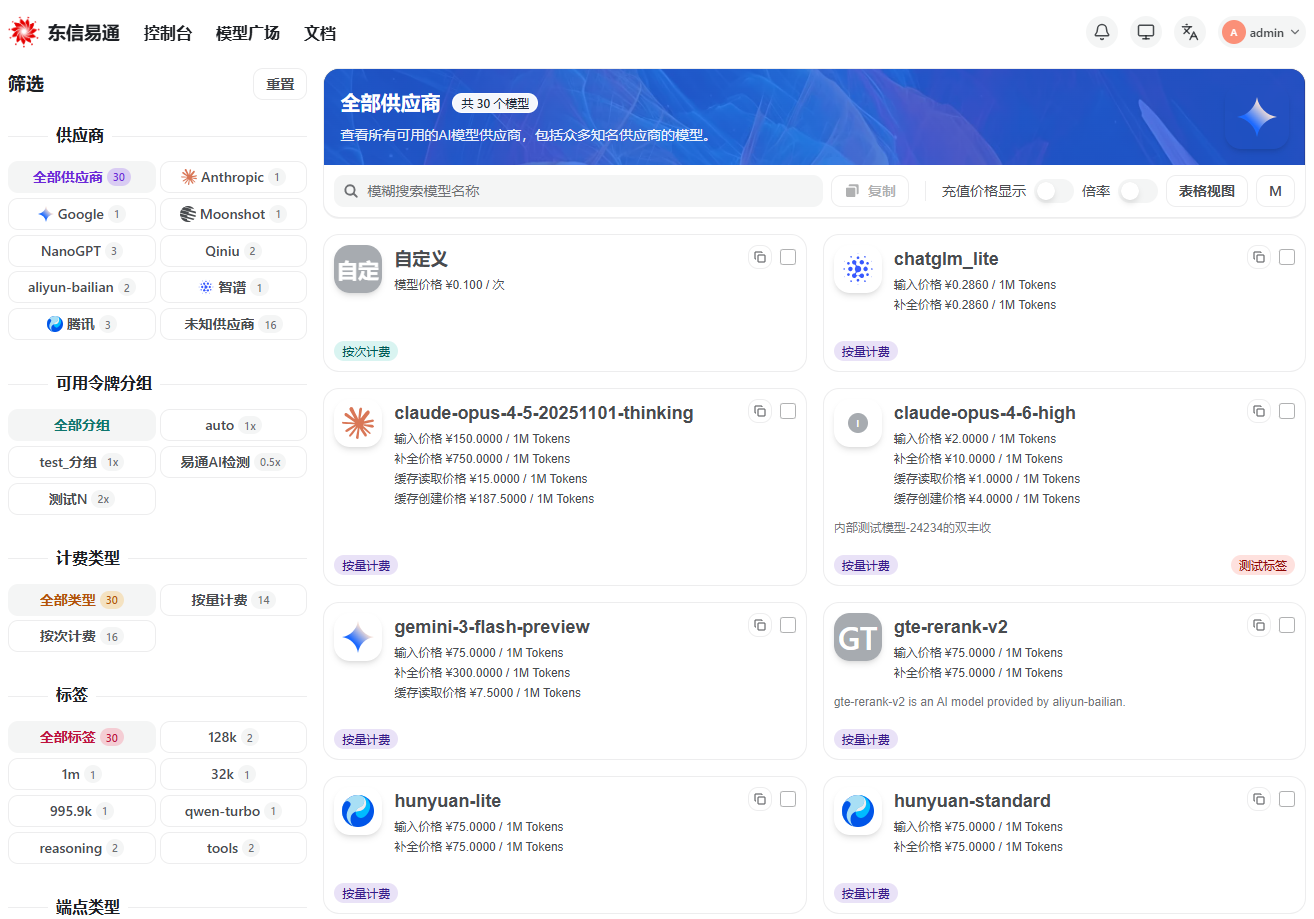Click the admin avatar icon

(1234, 32)
